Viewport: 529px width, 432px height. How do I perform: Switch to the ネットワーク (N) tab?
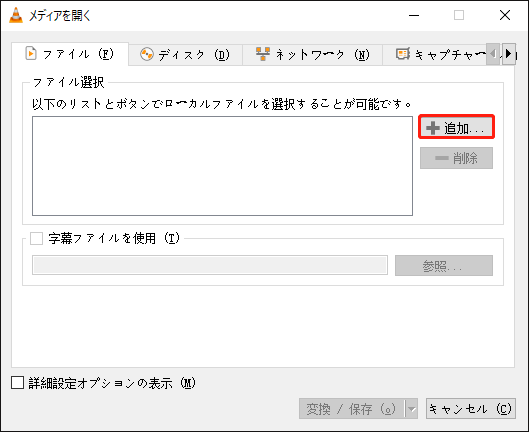[312, 55]
